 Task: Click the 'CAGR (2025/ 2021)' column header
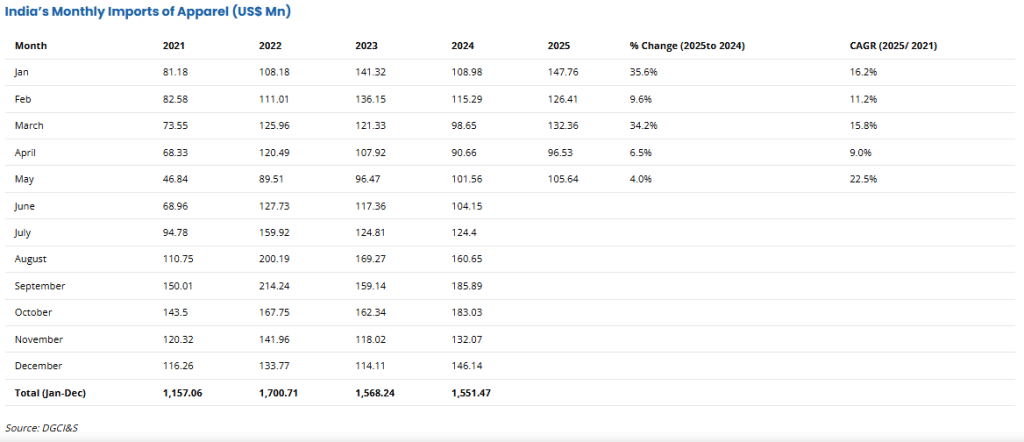tap(892, 46)
